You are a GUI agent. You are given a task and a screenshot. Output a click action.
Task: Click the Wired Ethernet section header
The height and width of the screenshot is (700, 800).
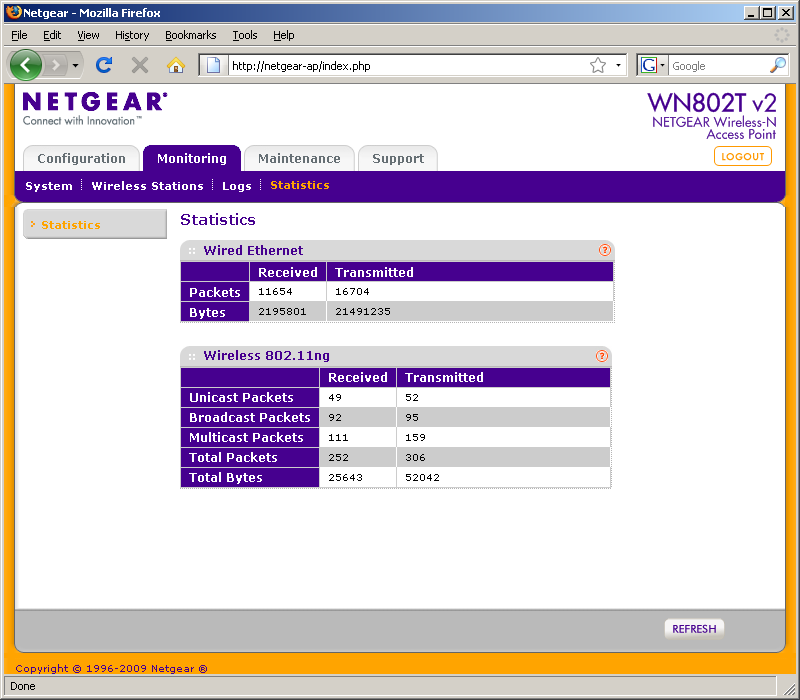coord(397,251)
